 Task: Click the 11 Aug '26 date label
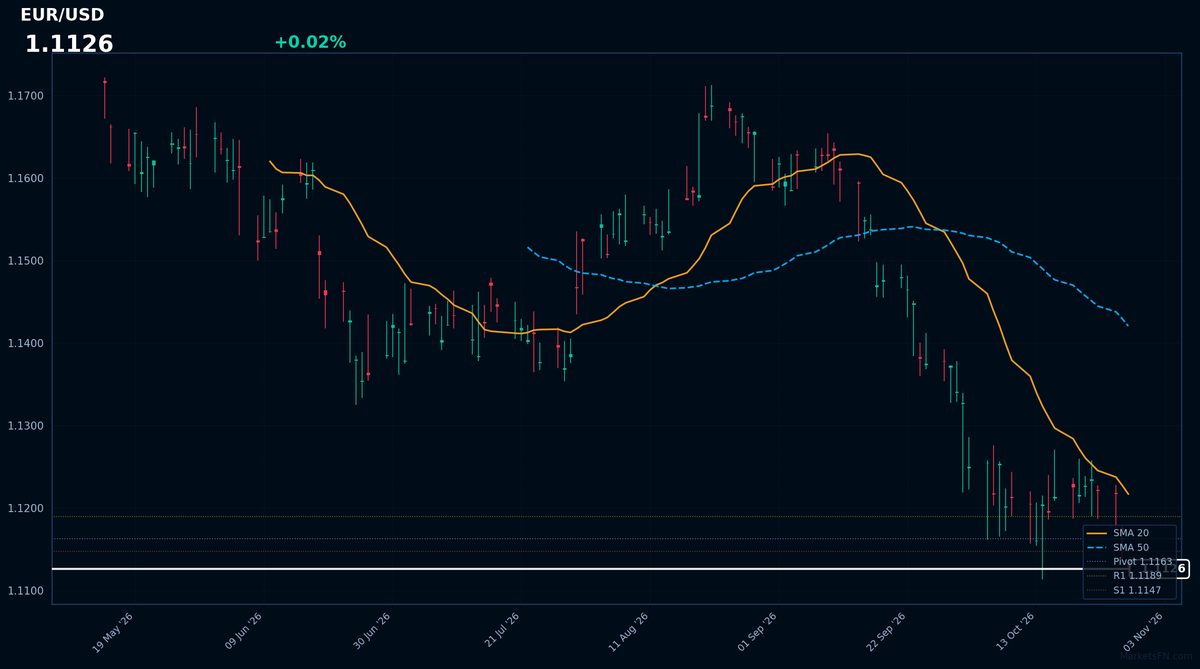click(628, 632)
